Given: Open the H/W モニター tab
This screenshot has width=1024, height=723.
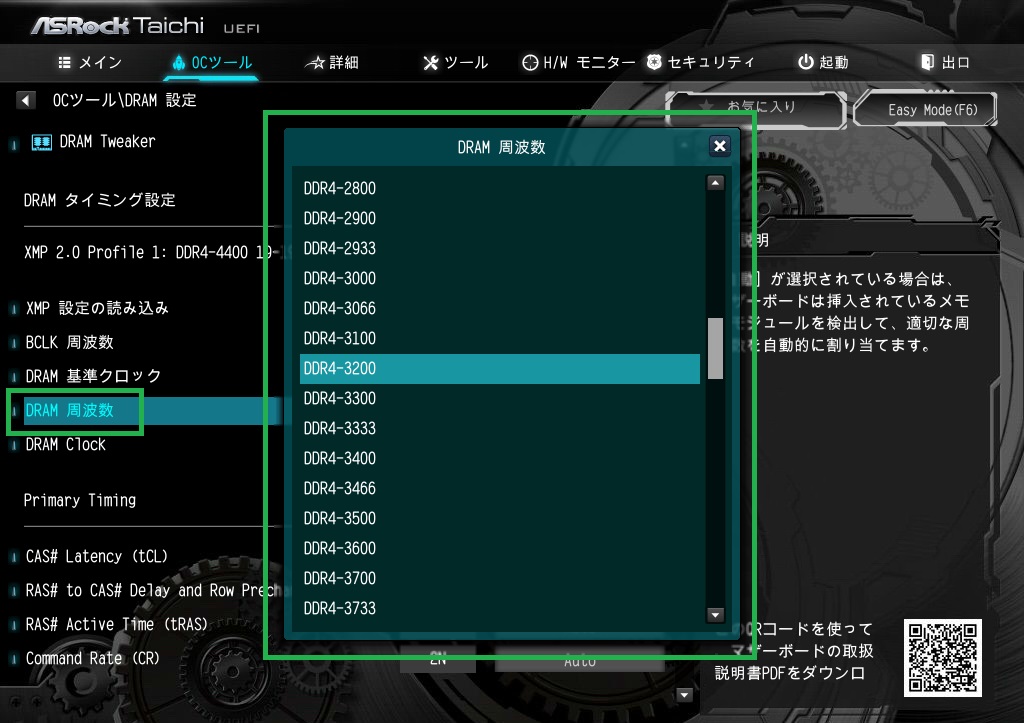Looking at the screenshot, I should pos(578,63).
